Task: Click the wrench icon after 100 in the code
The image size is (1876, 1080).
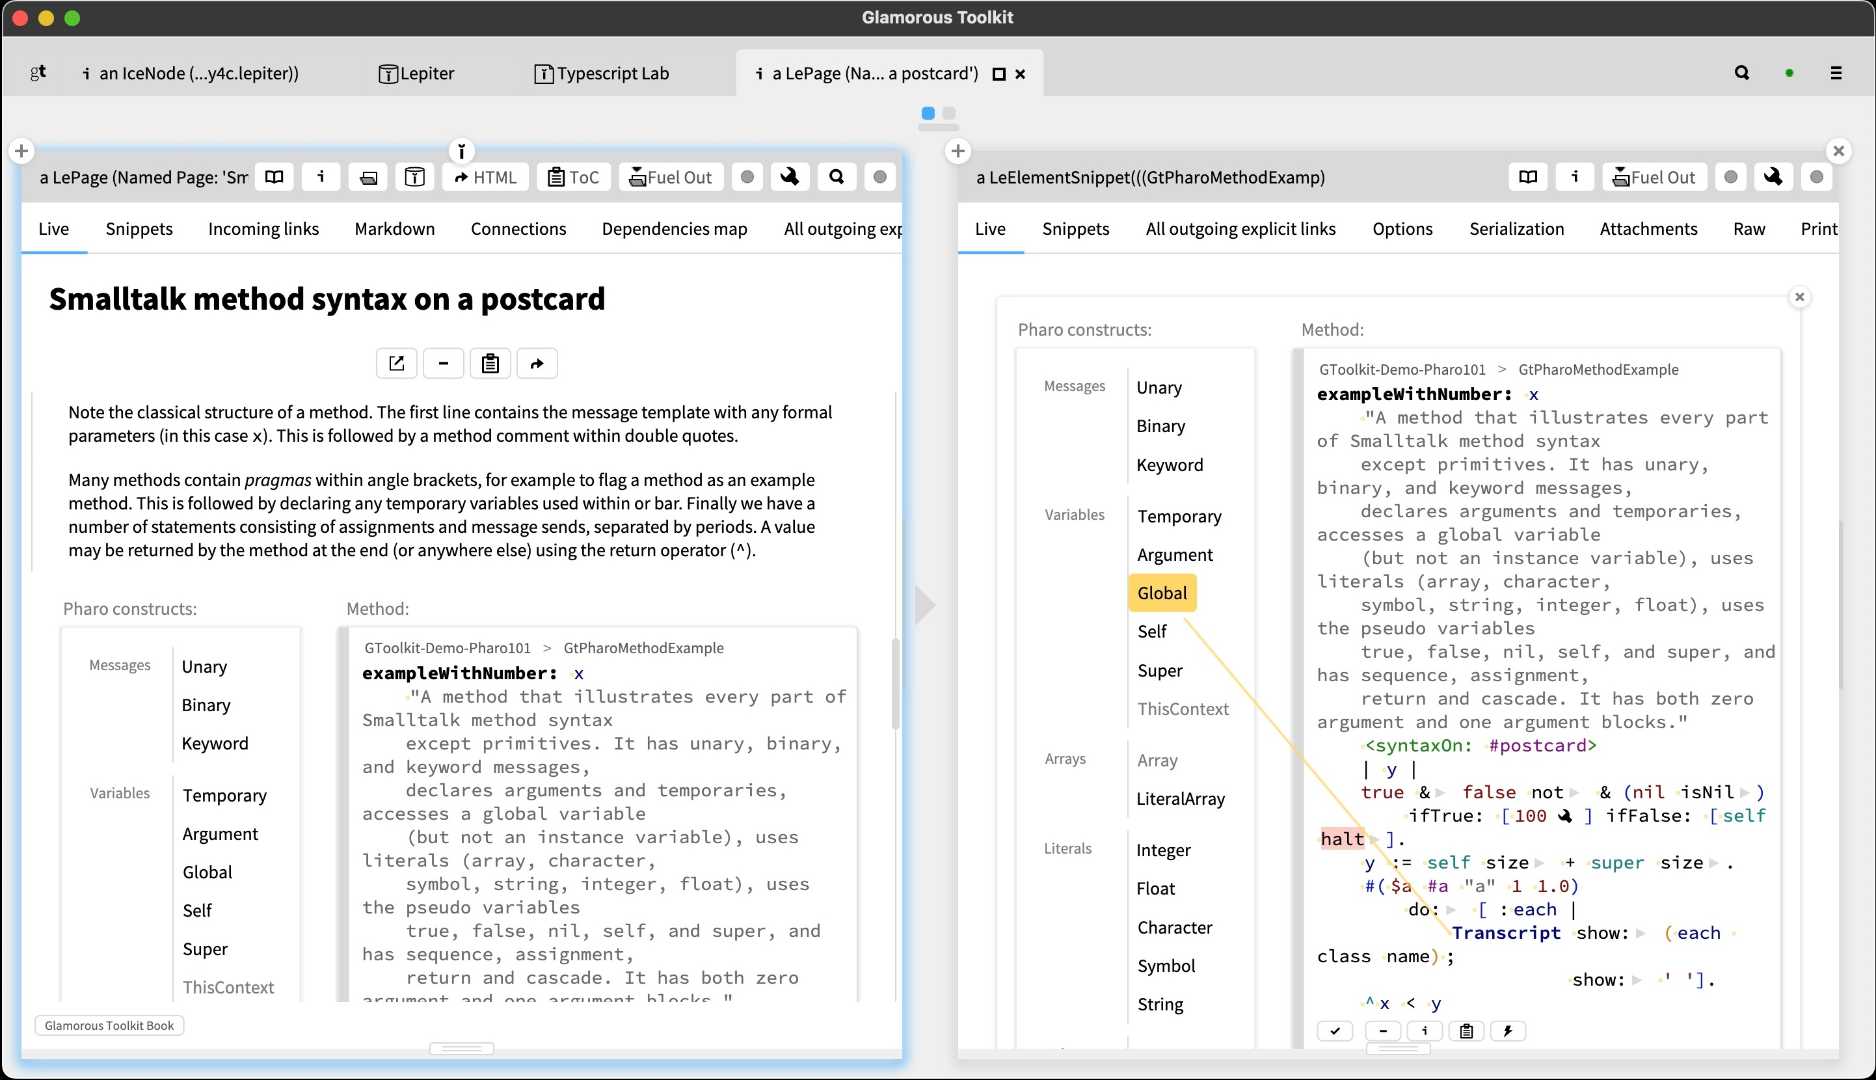Action: [x=1565, y=816]
